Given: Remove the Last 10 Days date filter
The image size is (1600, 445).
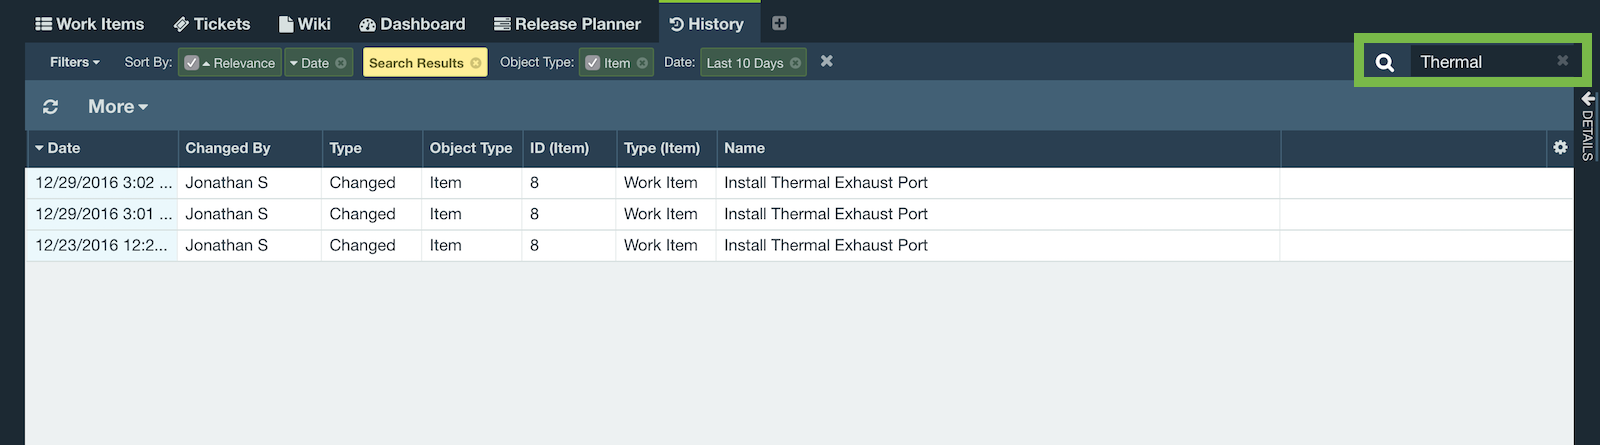Looking at the screenshot, I should (795, 63).
